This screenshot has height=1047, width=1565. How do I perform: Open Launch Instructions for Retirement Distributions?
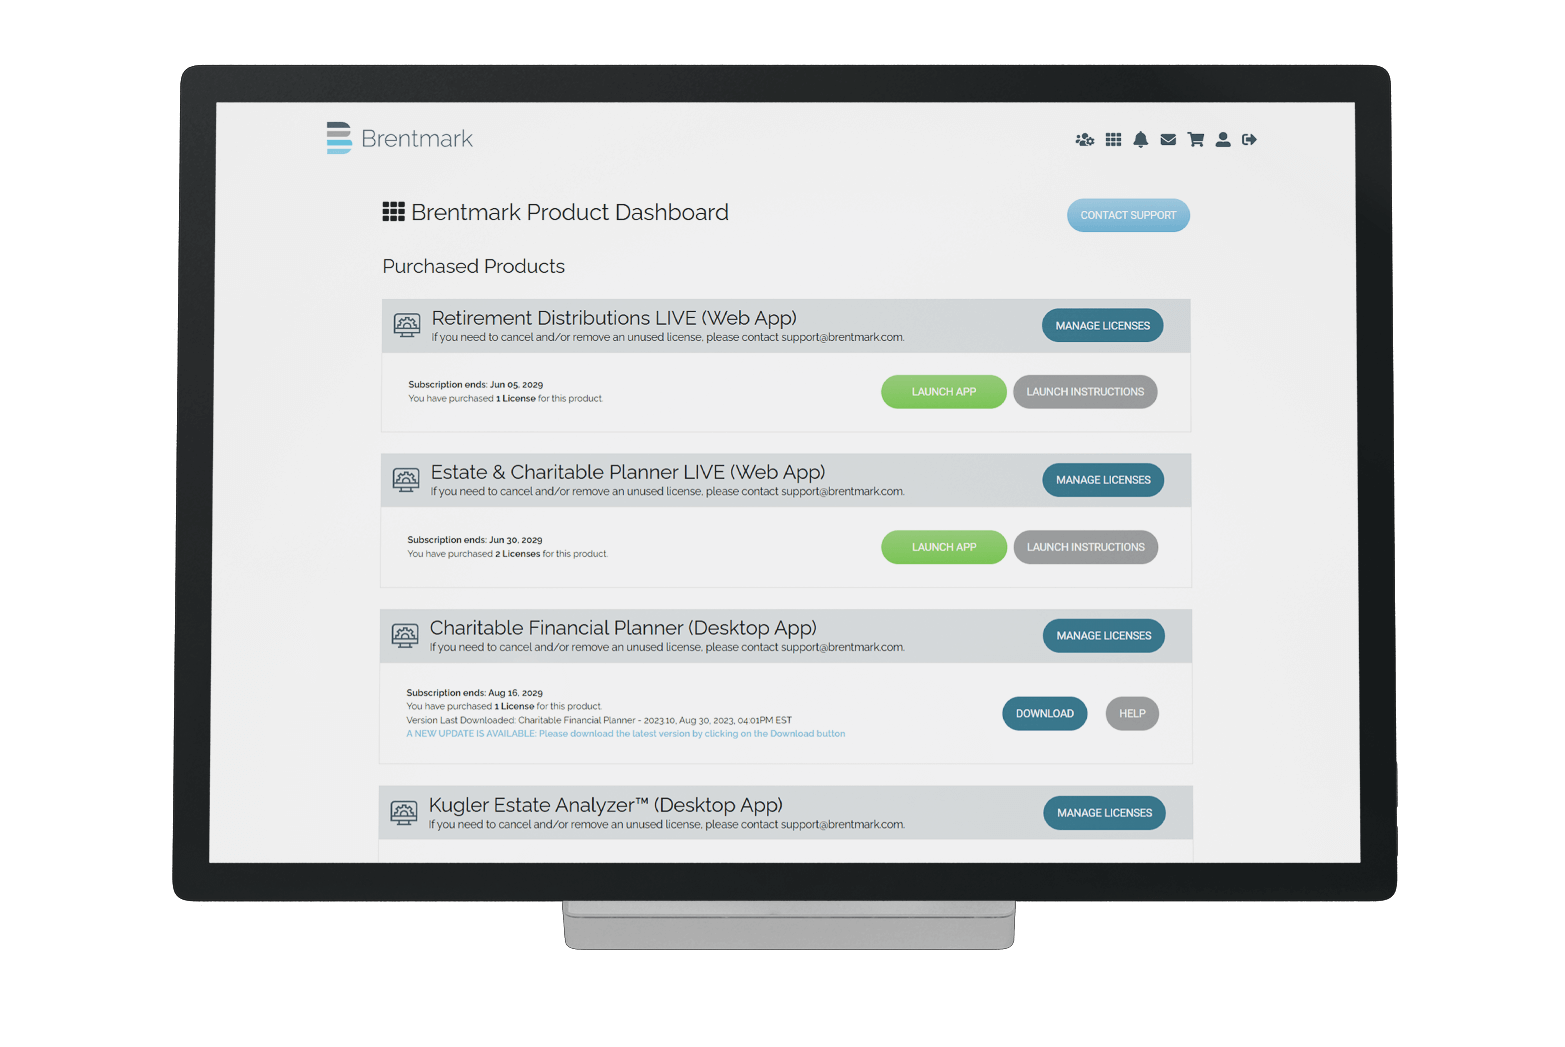pyautogui.click(x=1085, y=392)
